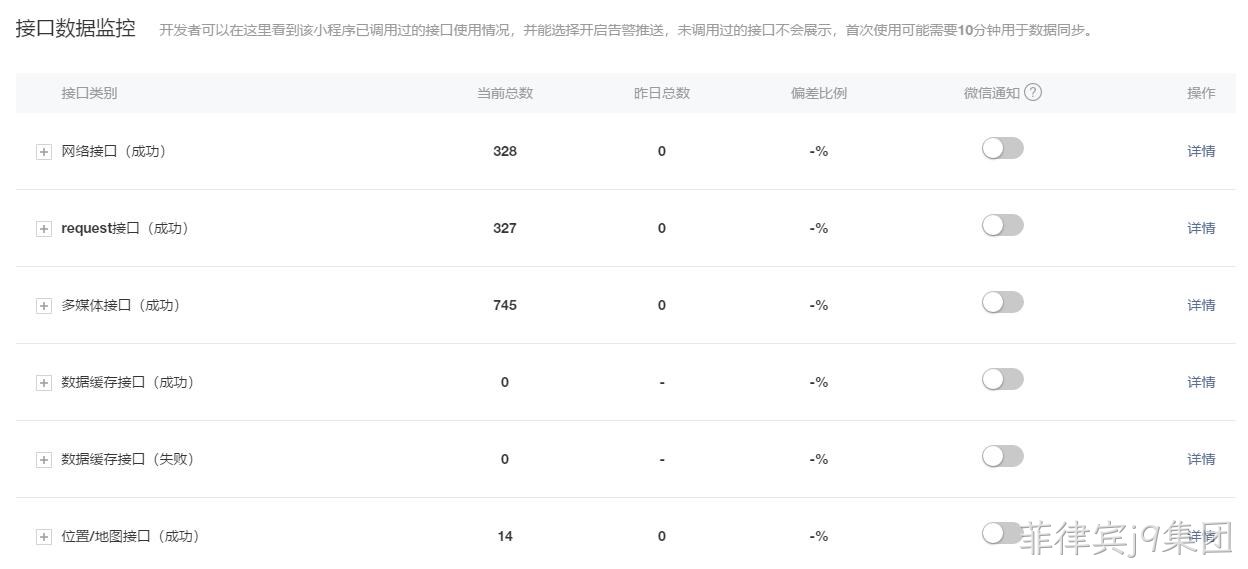The image size is (1248, 569).
Task: Click the current total value 328
Action: (x=505, y=151)
